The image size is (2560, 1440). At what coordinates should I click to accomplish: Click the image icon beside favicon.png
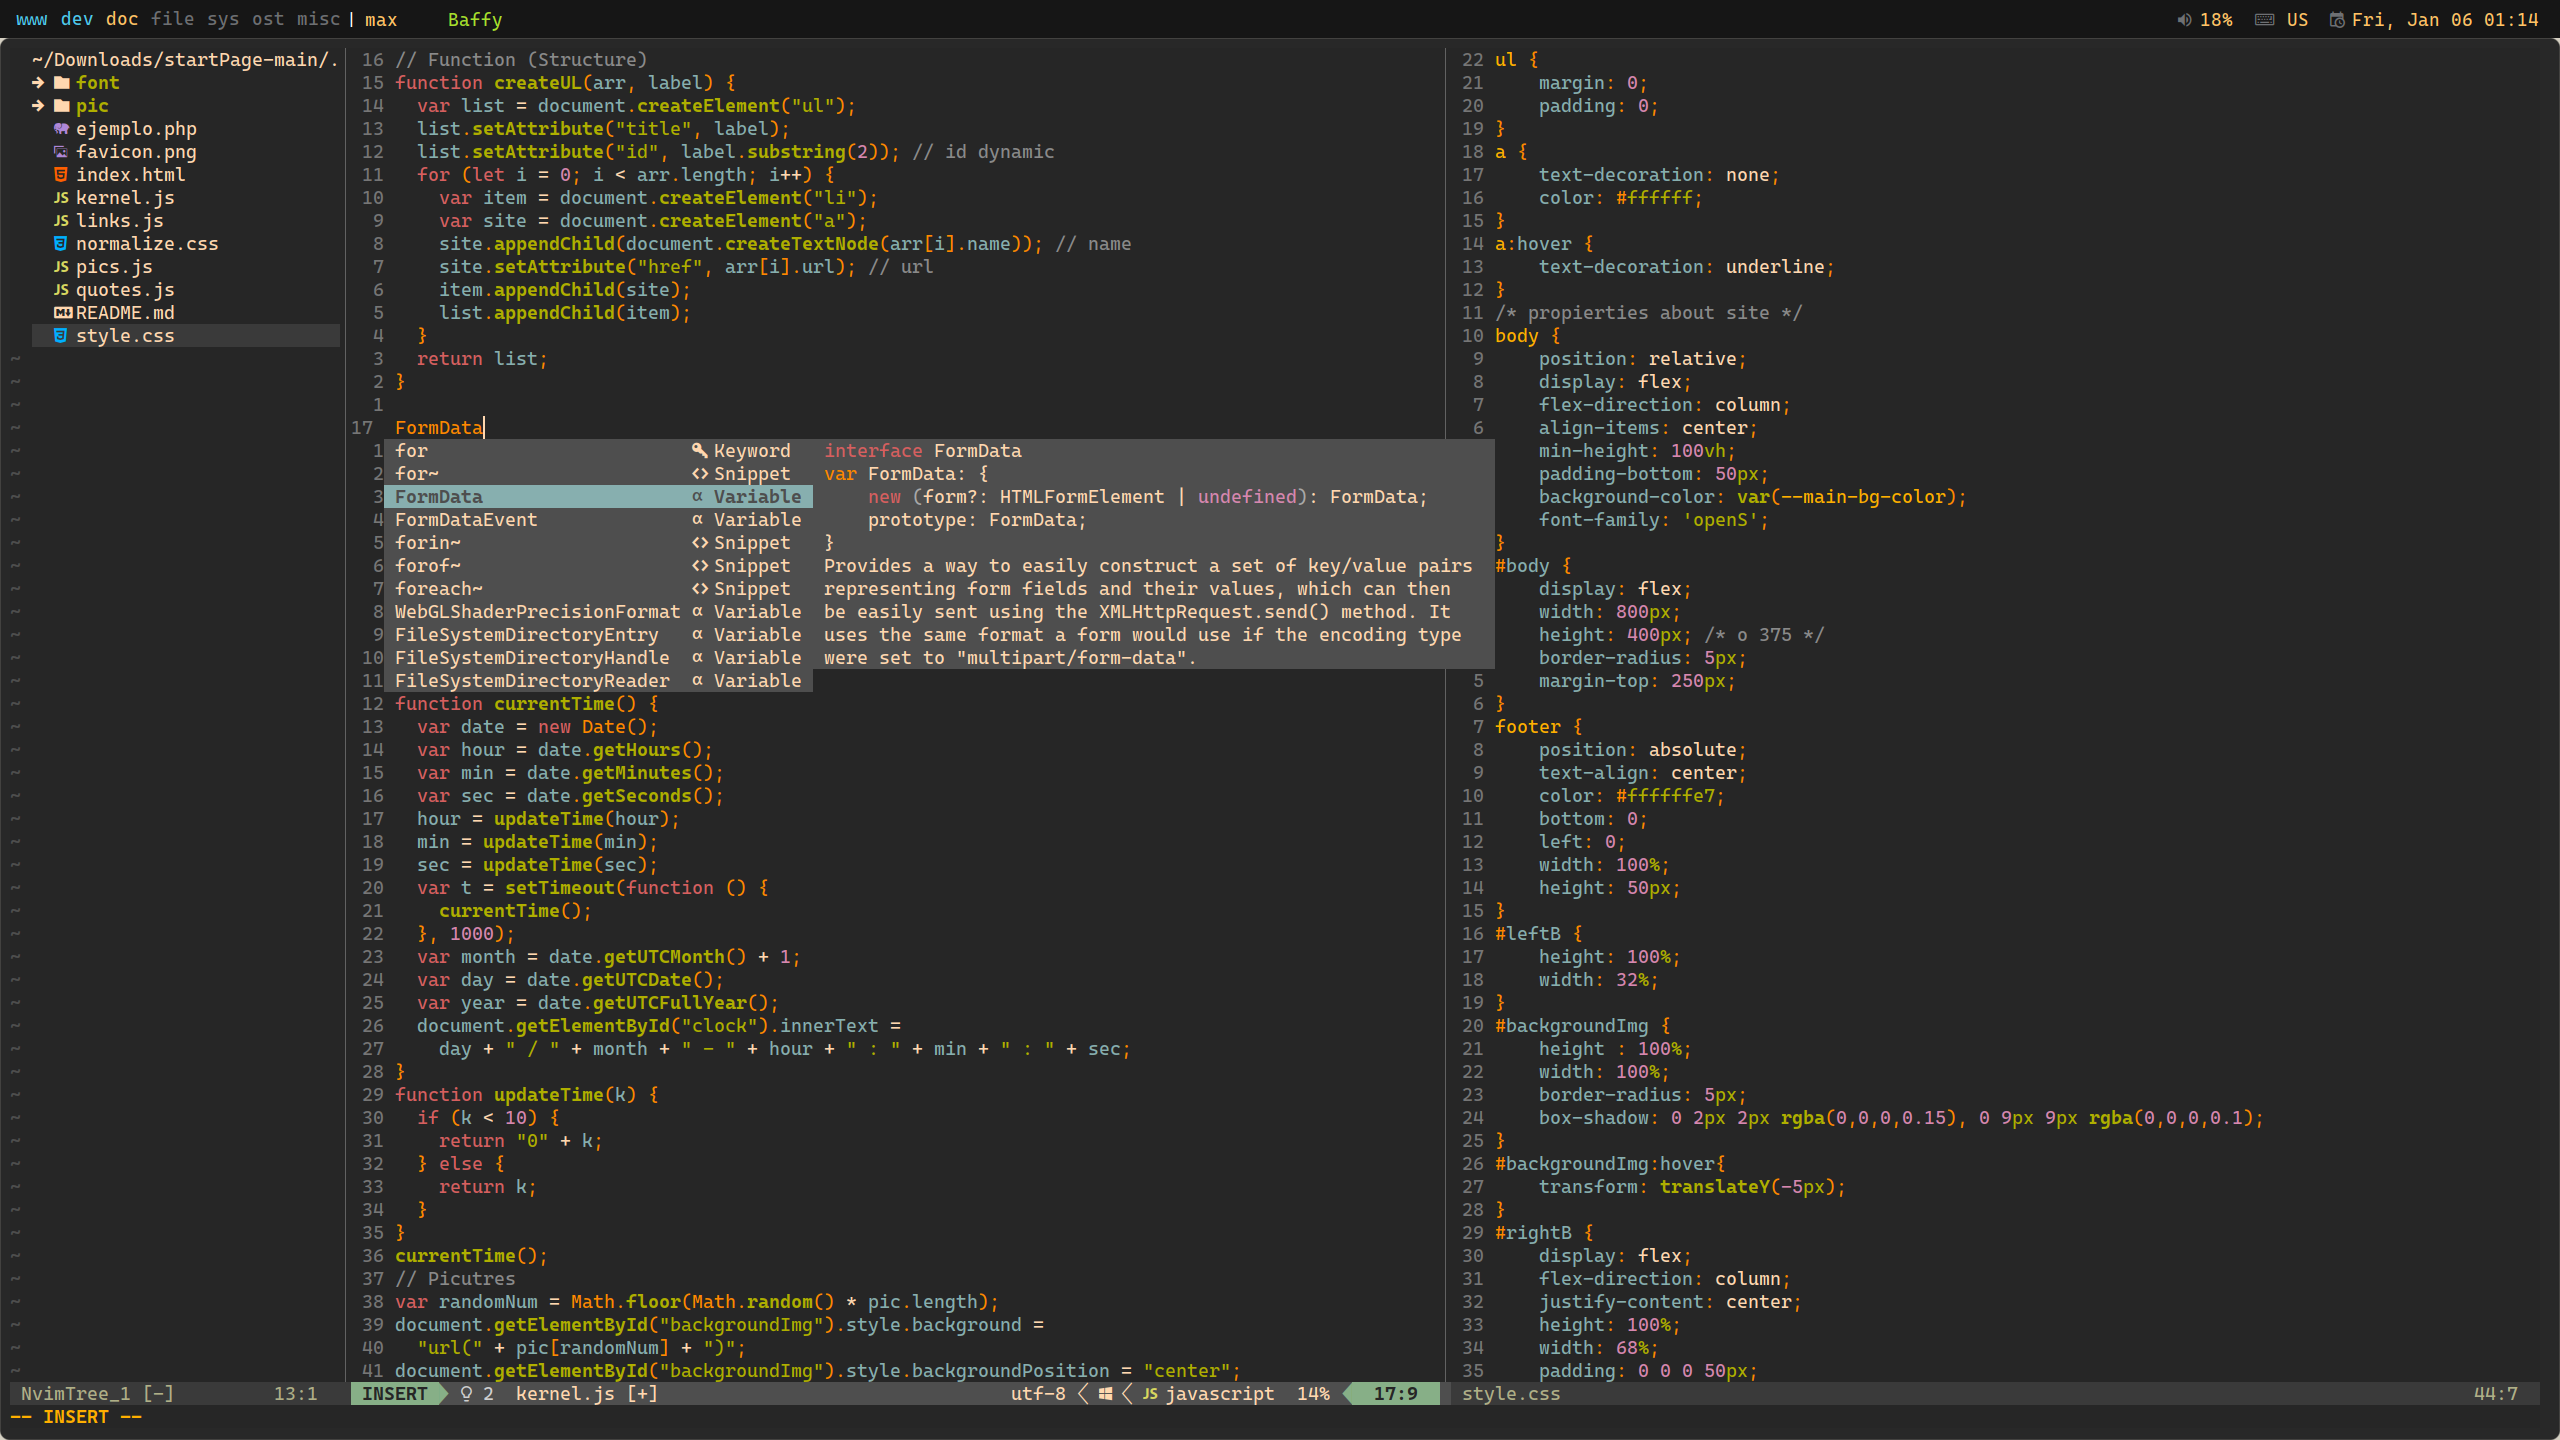tap(61, 152)
